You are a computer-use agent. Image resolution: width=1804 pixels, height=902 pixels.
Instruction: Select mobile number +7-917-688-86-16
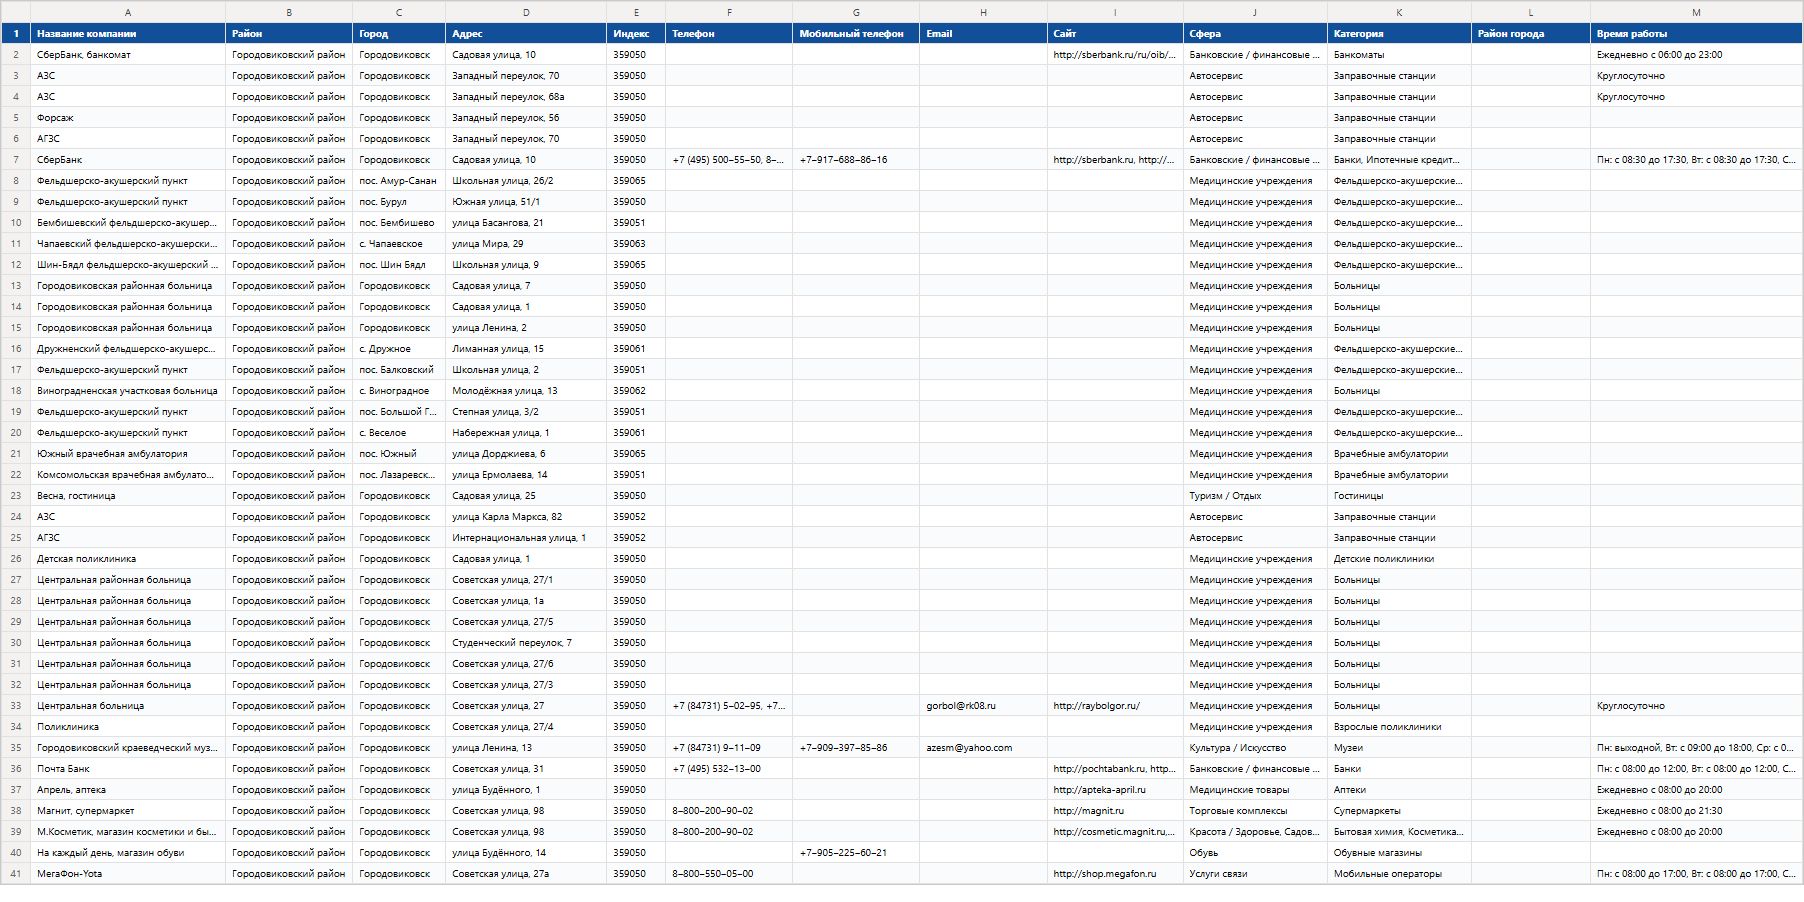pos(856,160)
